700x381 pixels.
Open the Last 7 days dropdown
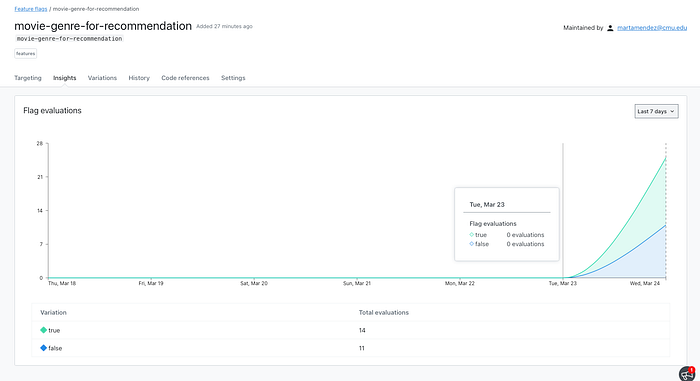tap(656, 111)
